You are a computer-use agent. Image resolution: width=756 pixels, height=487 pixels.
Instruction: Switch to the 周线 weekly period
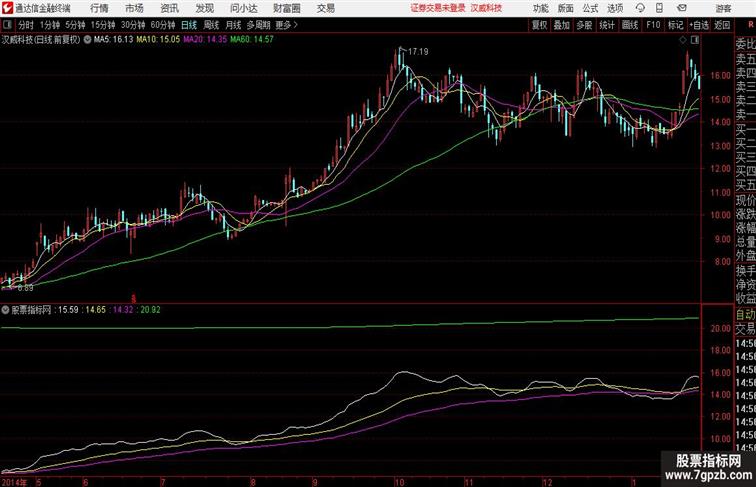(x=211, y=25)
